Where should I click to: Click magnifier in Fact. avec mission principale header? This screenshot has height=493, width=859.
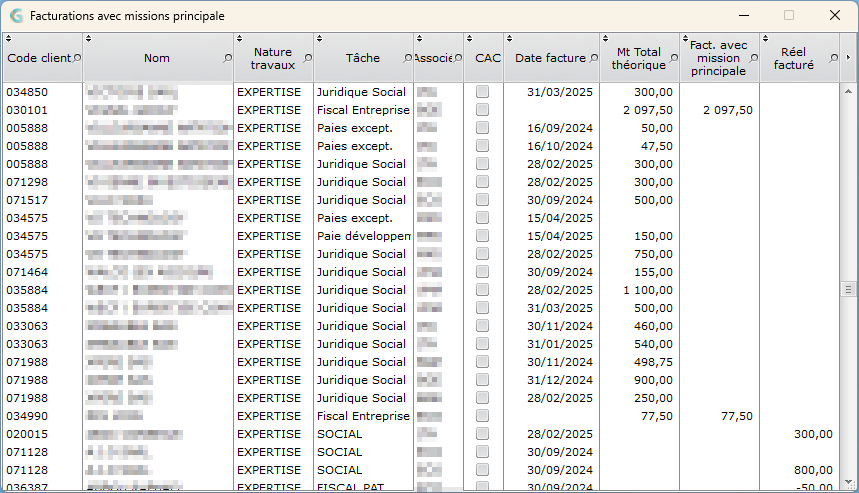(x=754, y=58)
